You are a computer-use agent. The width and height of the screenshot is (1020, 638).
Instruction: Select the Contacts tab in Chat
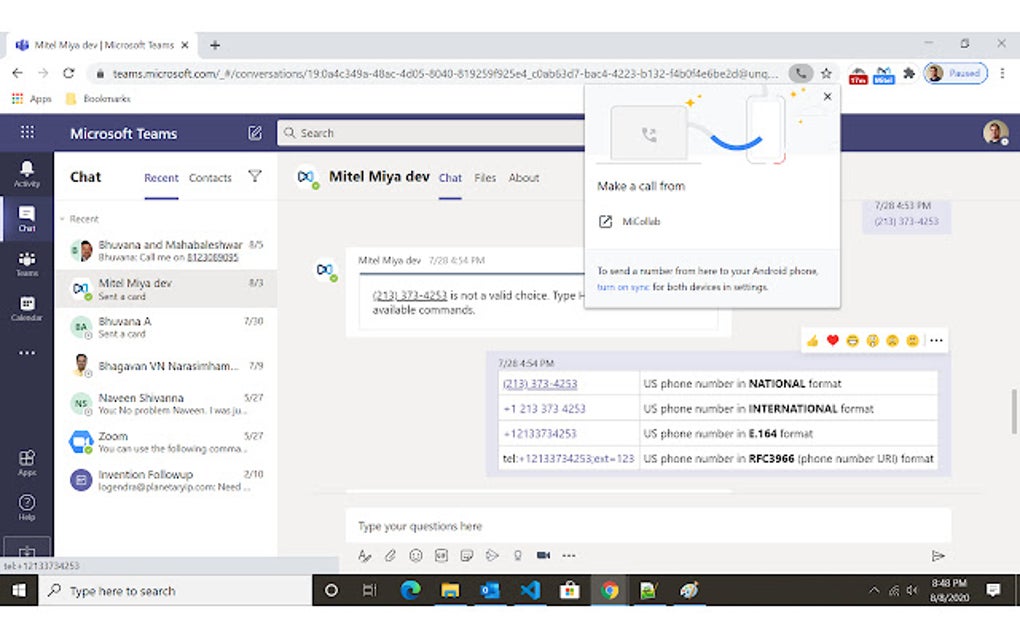point(210,177)
